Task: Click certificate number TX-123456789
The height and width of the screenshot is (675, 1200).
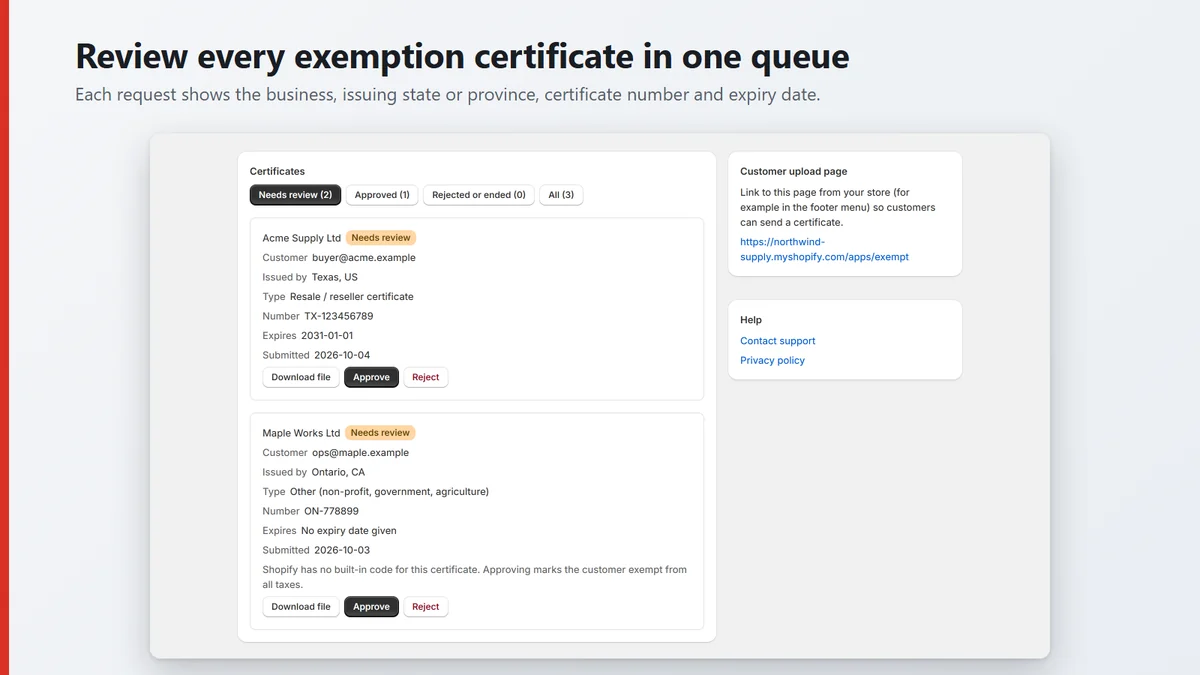Action: point(339,316)
